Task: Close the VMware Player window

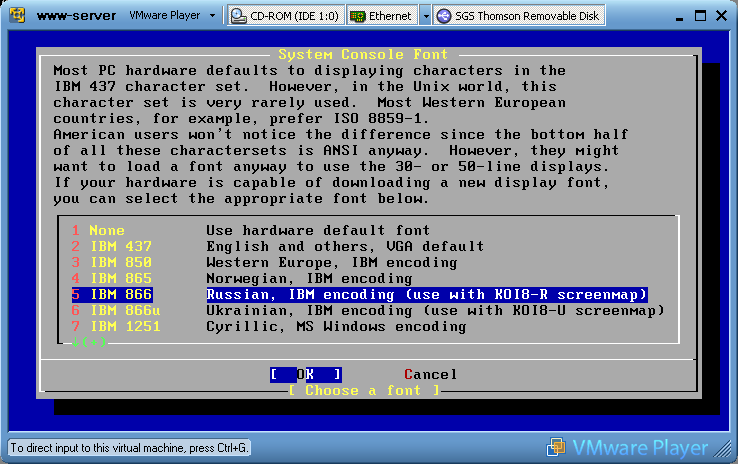Action: [722, 16]
